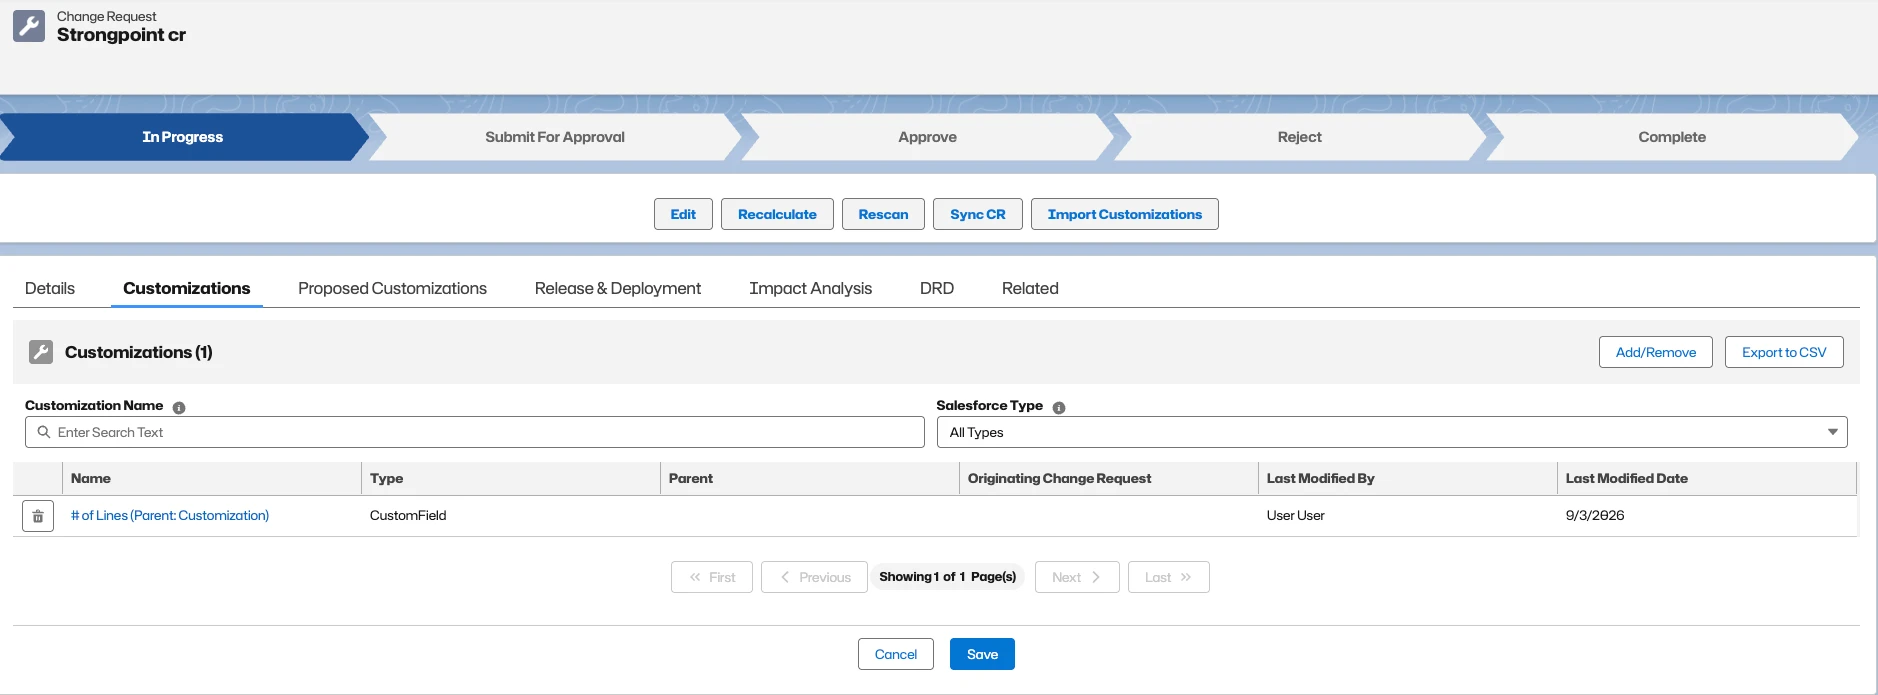Click the Add/Remove button

1656,352
